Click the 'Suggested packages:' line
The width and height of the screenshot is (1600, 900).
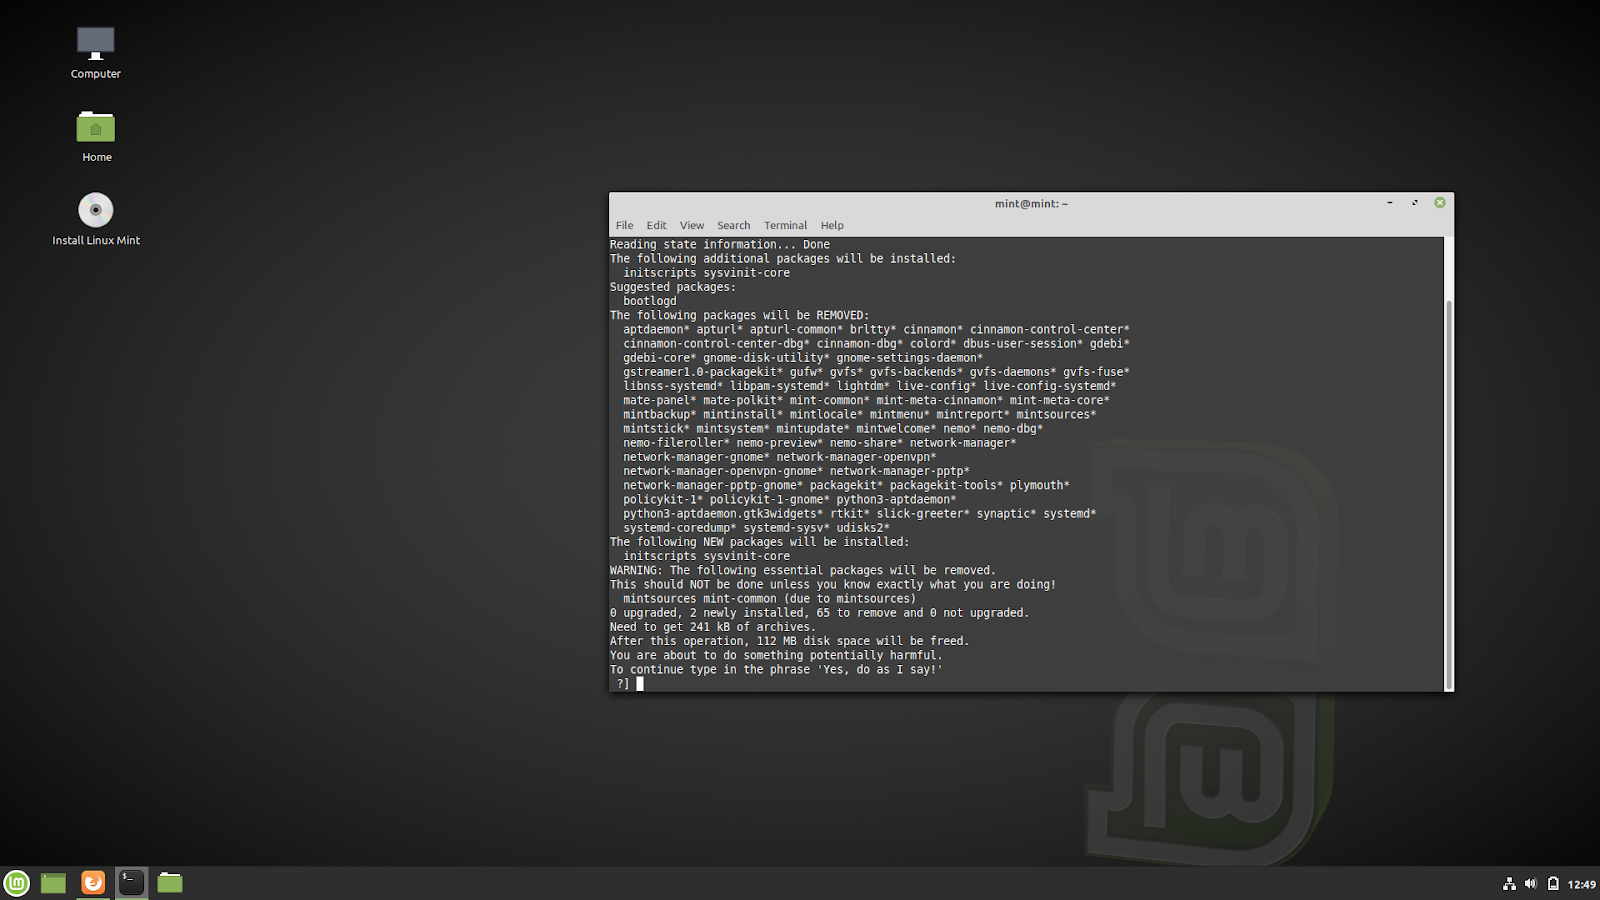[x=673, y=287]
